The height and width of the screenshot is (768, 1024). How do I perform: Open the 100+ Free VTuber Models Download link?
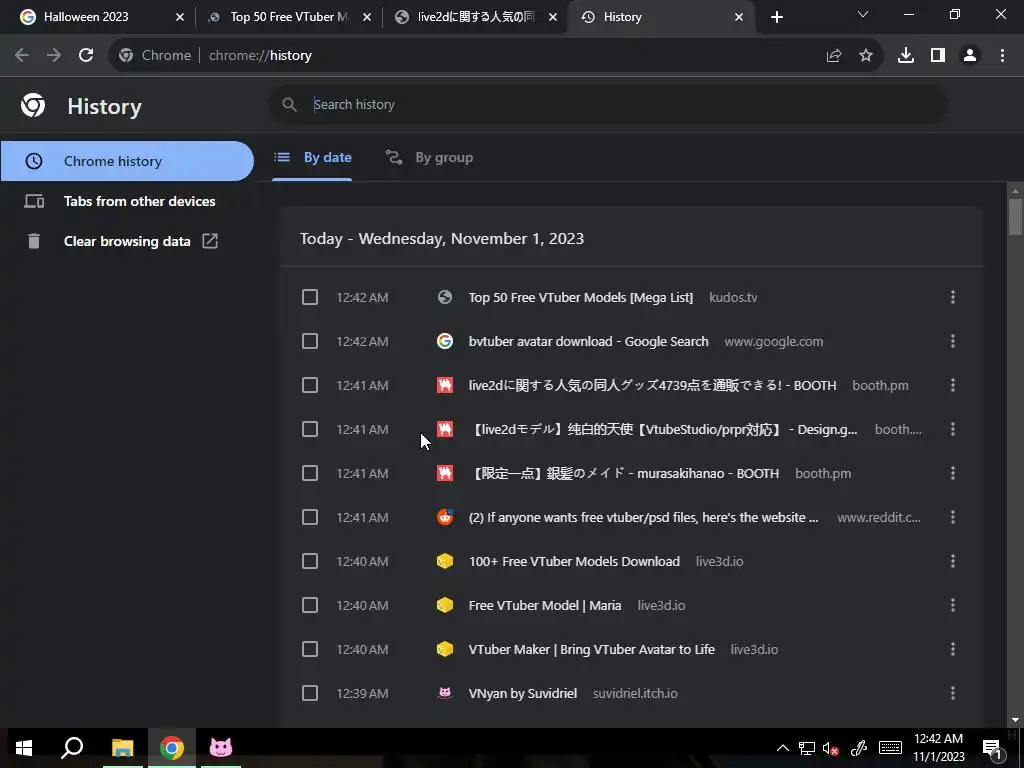click(x=574, y=561)
